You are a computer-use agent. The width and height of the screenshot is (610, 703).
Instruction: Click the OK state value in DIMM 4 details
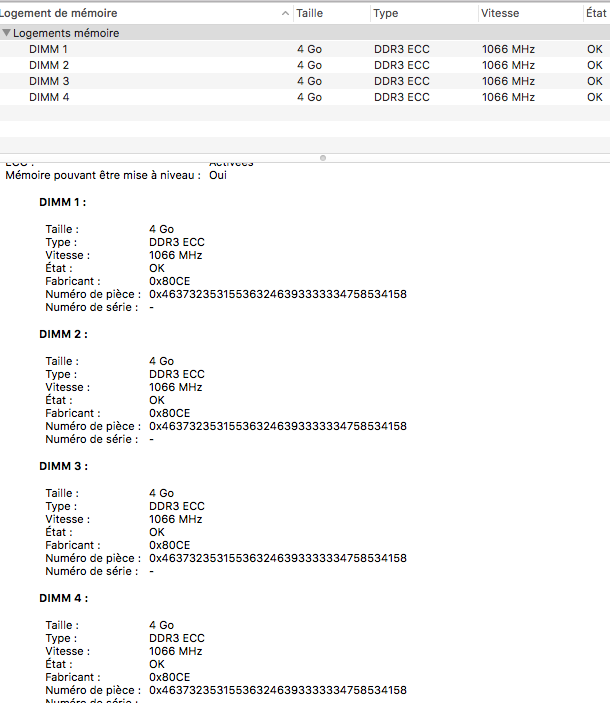(157, 664)
